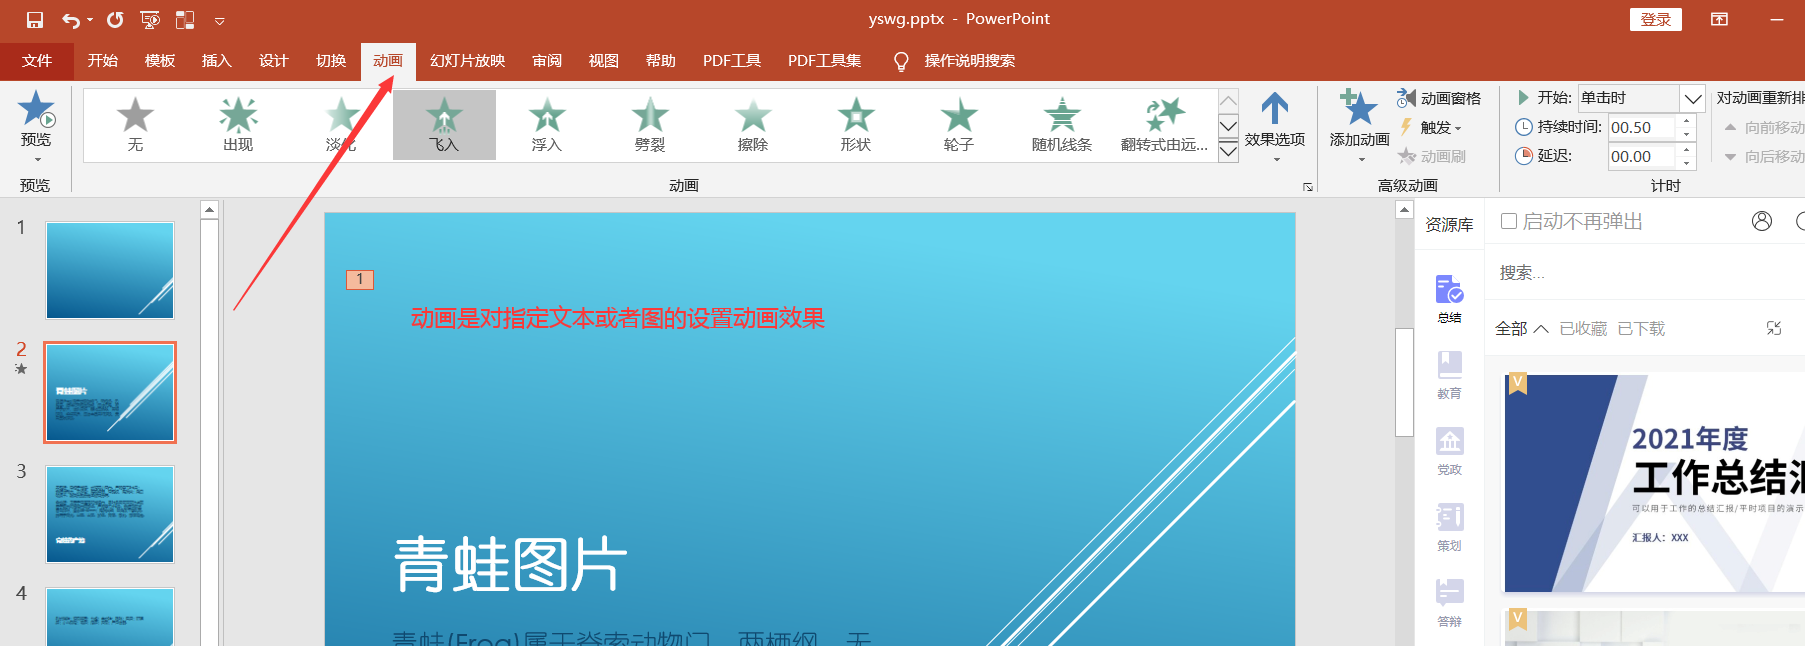
Task: Click 添加动画 add animation button
Action: 1360,126
